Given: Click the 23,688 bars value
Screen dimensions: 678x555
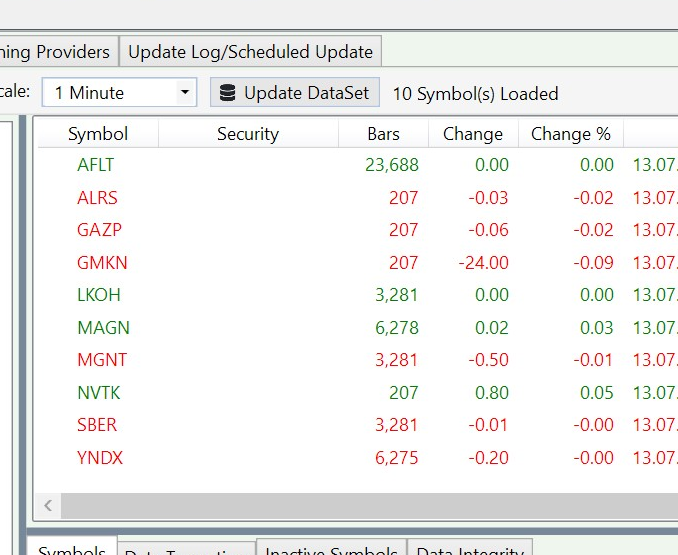Looking at the screenshot, I should (x=392, y=165).
